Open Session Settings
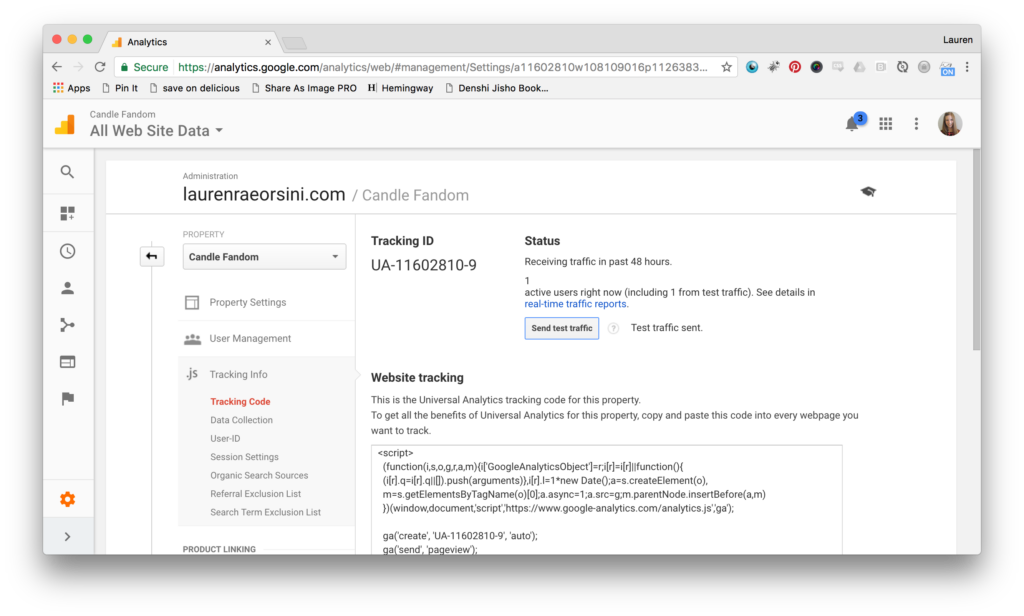Screen dimensions: 1024x616 pyautogui.click(x=244, y=457)
